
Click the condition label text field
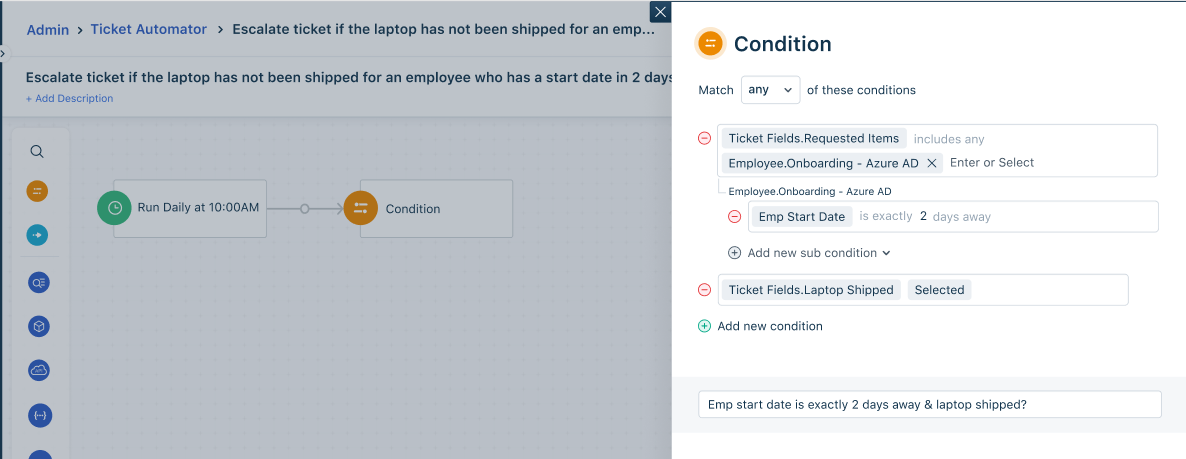point(930,404)
